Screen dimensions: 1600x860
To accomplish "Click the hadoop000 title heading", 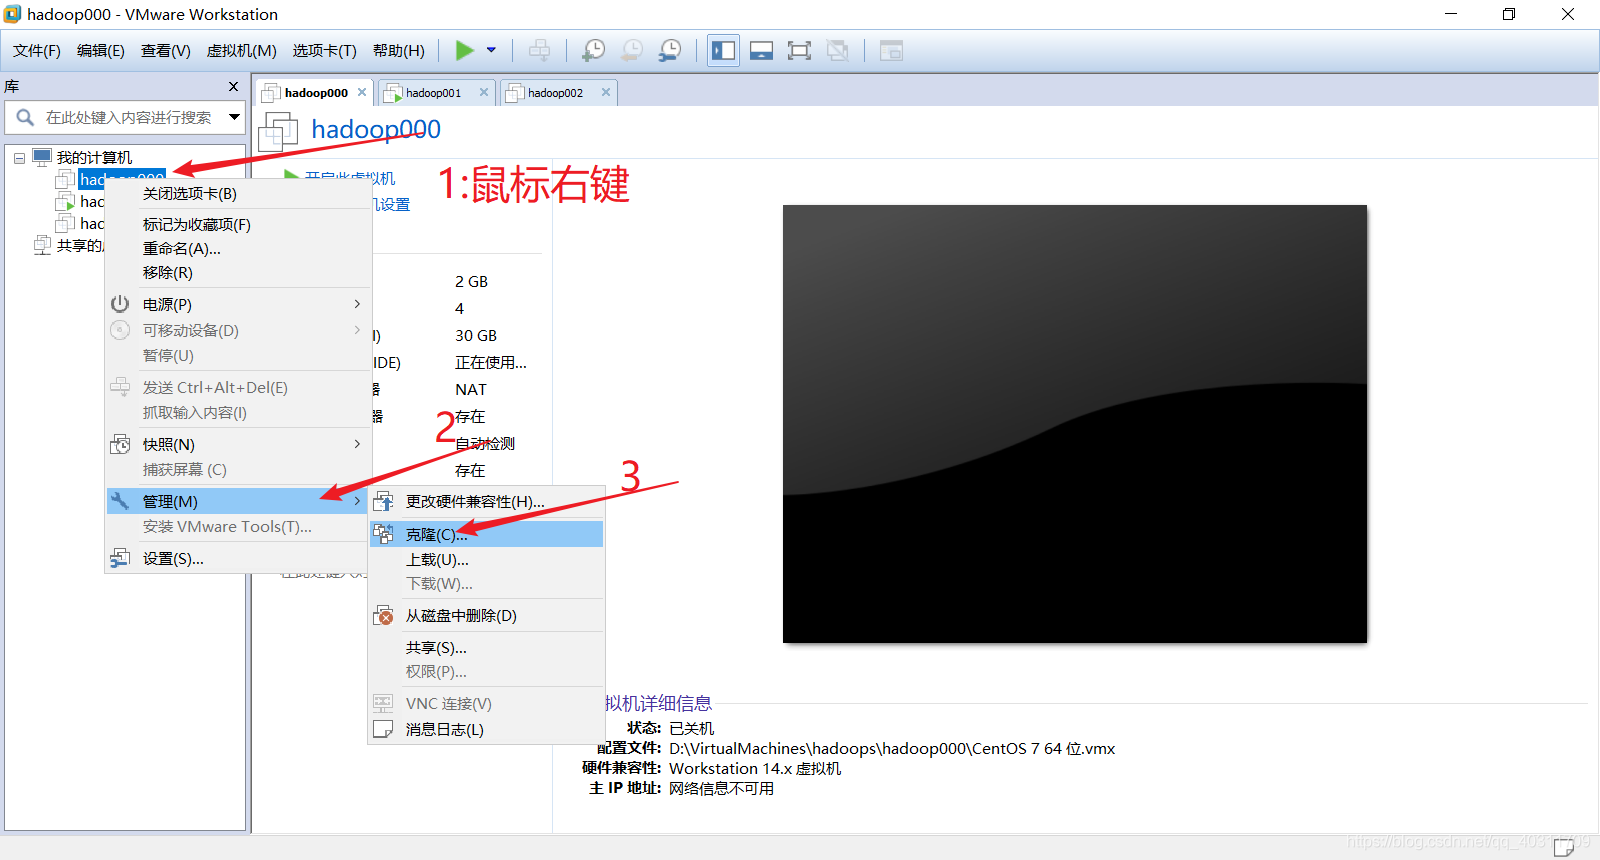I will (376, 129).
